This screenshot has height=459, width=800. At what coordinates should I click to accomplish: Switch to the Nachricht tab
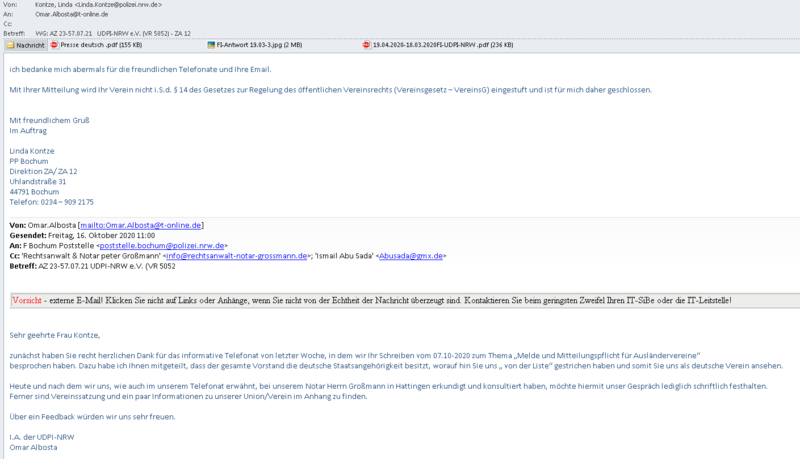point(25,45)
